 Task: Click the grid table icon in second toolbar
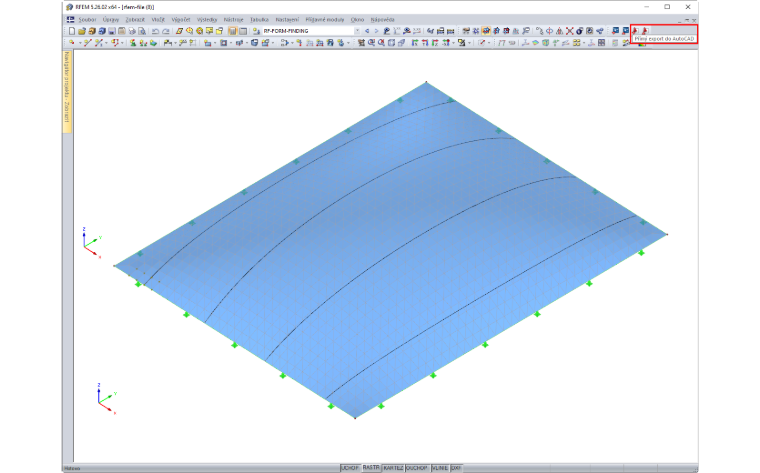point(602,43)
